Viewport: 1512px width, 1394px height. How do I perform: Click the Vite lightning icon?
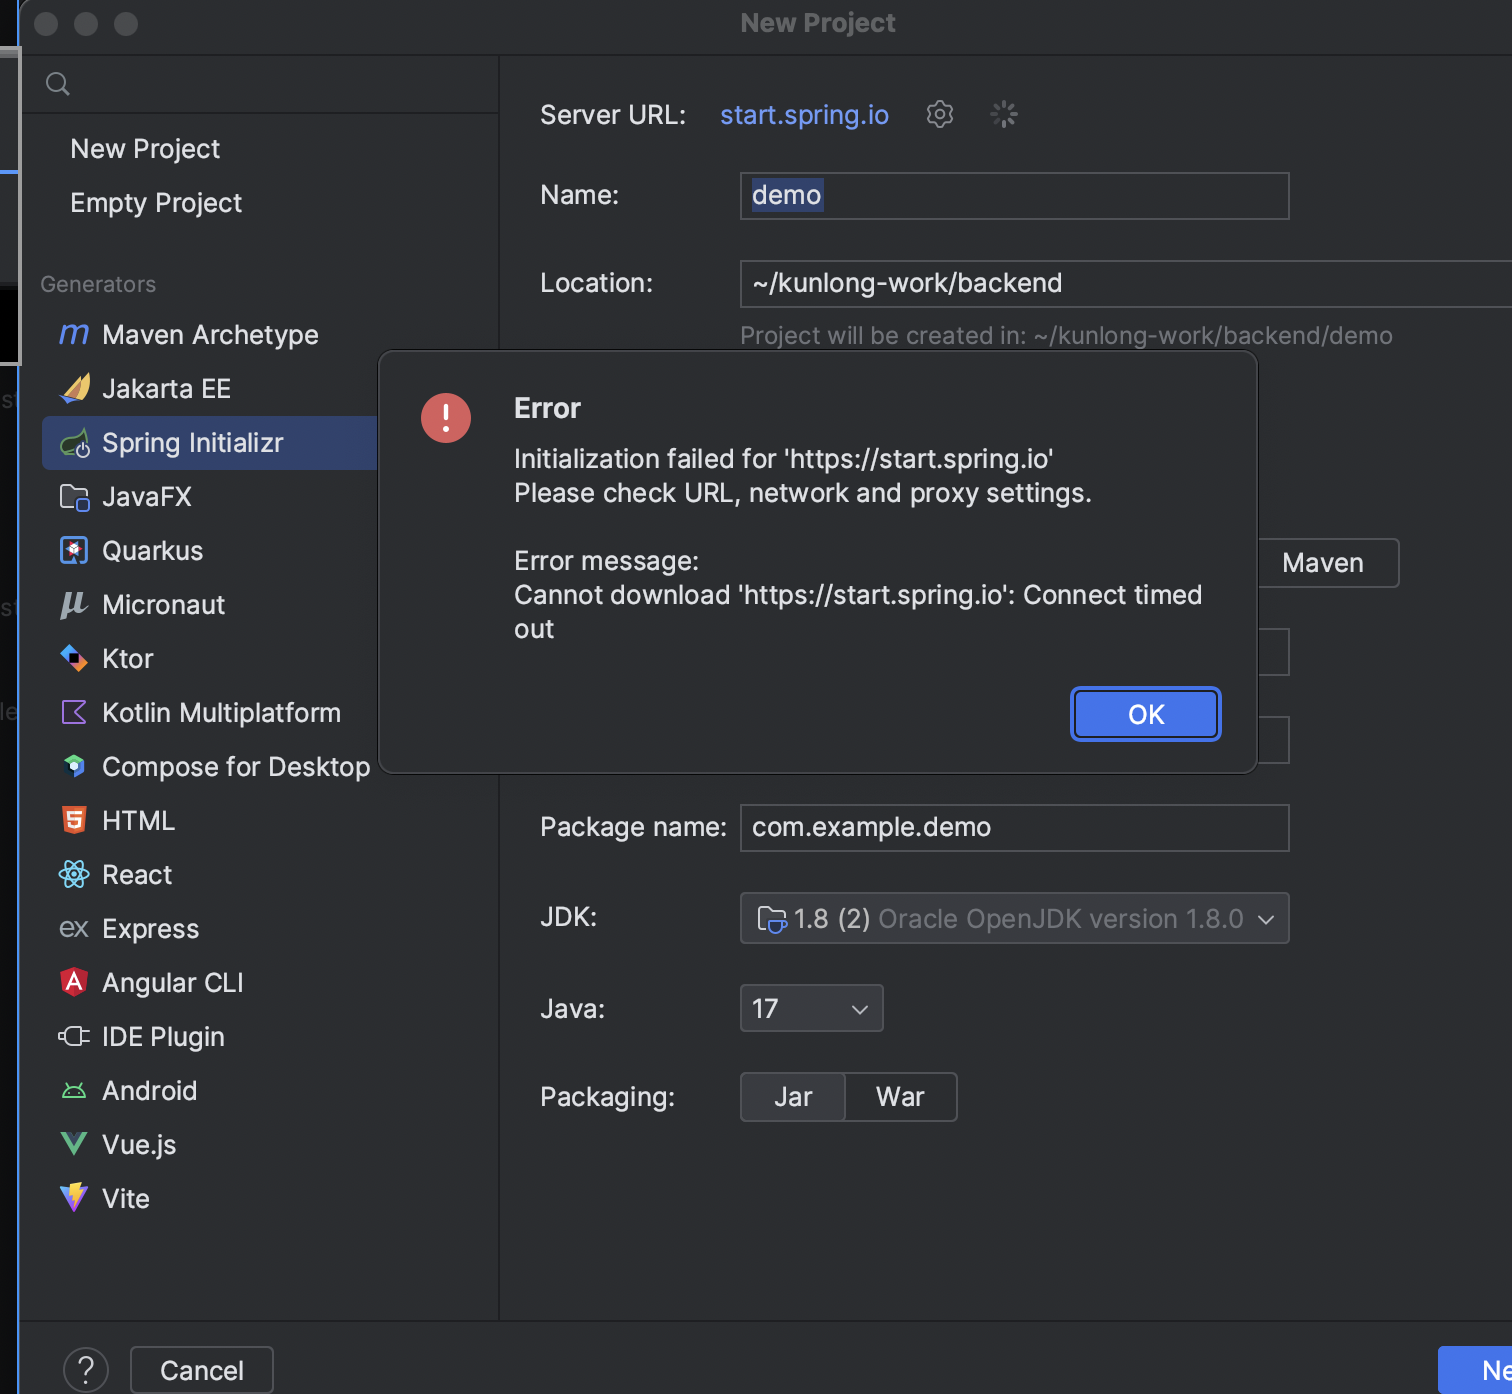click(74, 1198)
